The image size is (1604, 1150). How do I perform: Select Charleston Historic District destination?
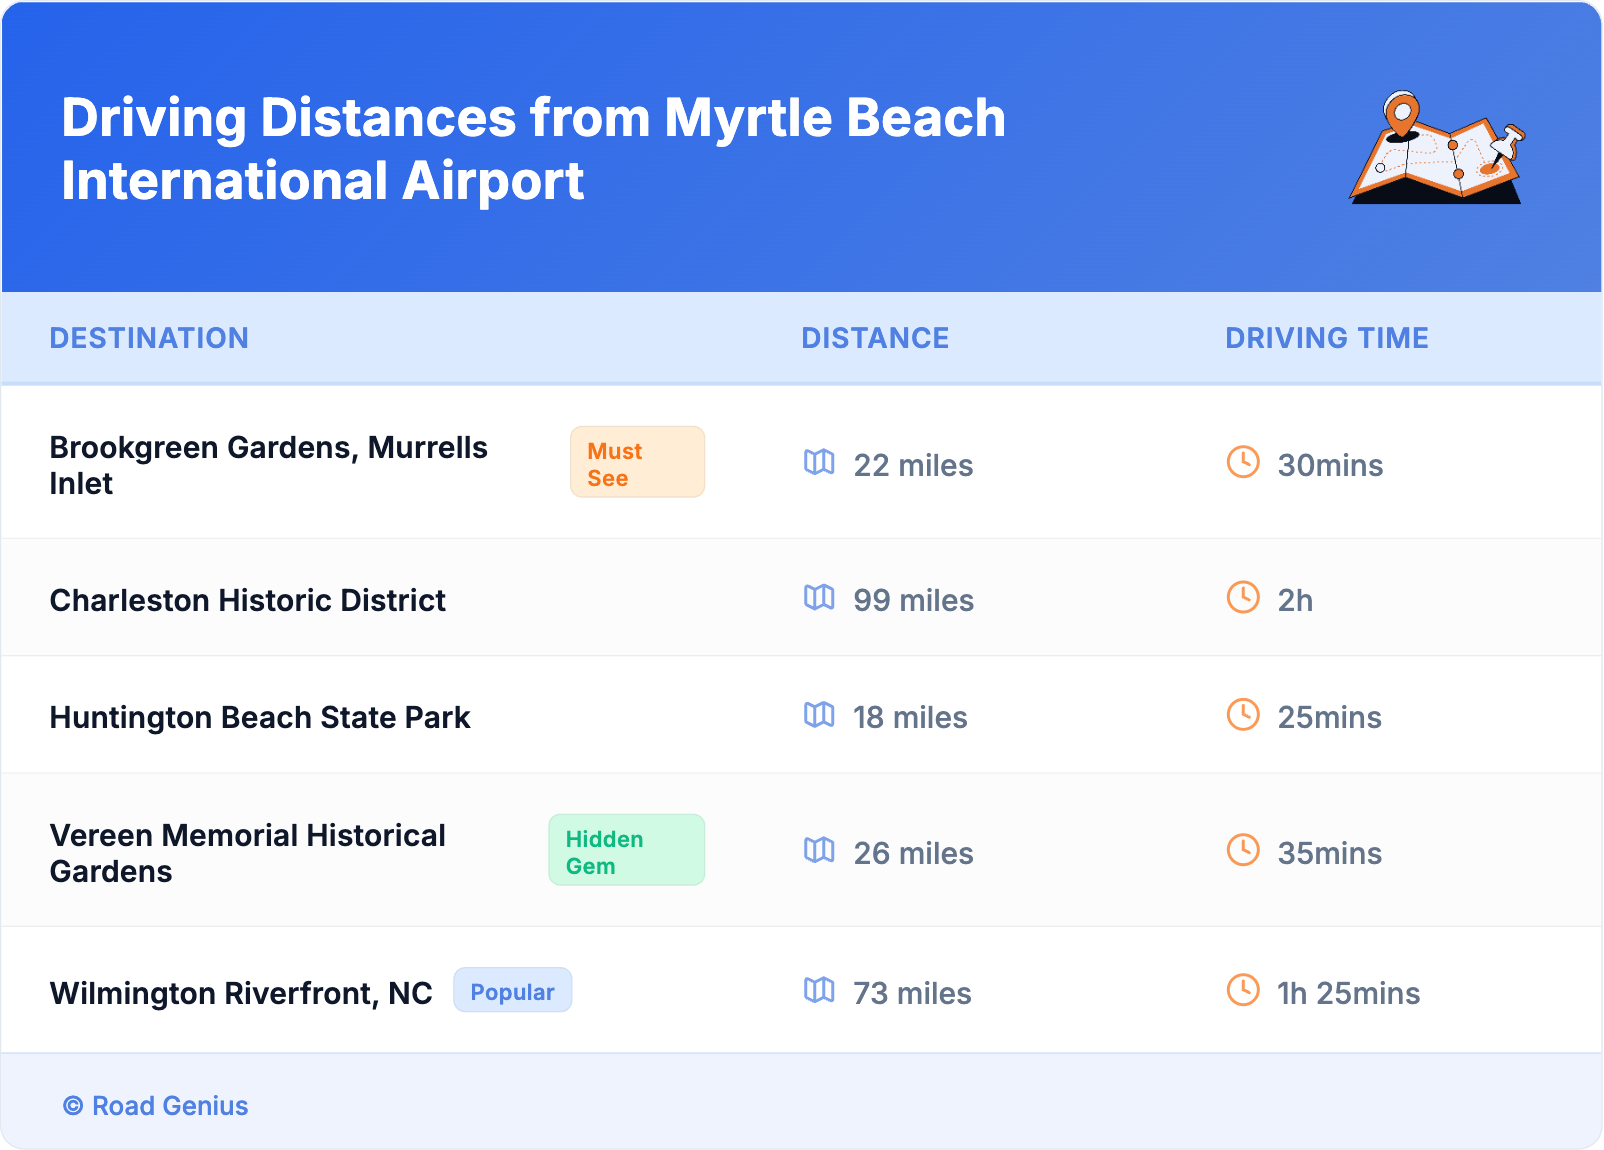[x=248, y=600]
